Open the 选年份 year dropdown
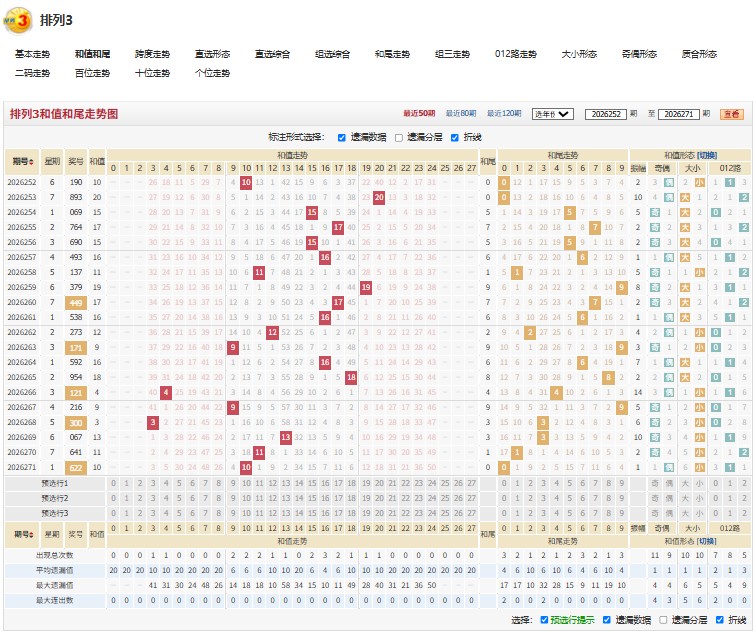 pyautogui.click(x=552, y=114)
